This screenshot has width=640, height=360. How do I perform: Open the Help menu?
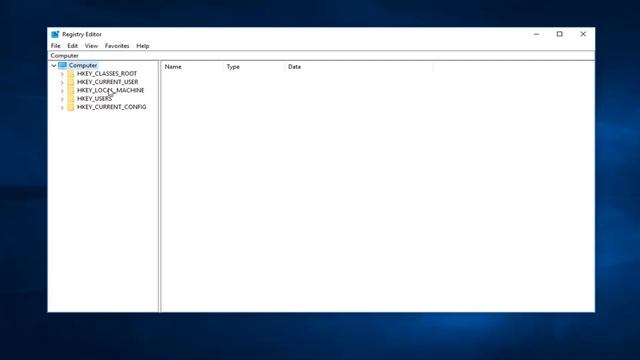[142, 46]
